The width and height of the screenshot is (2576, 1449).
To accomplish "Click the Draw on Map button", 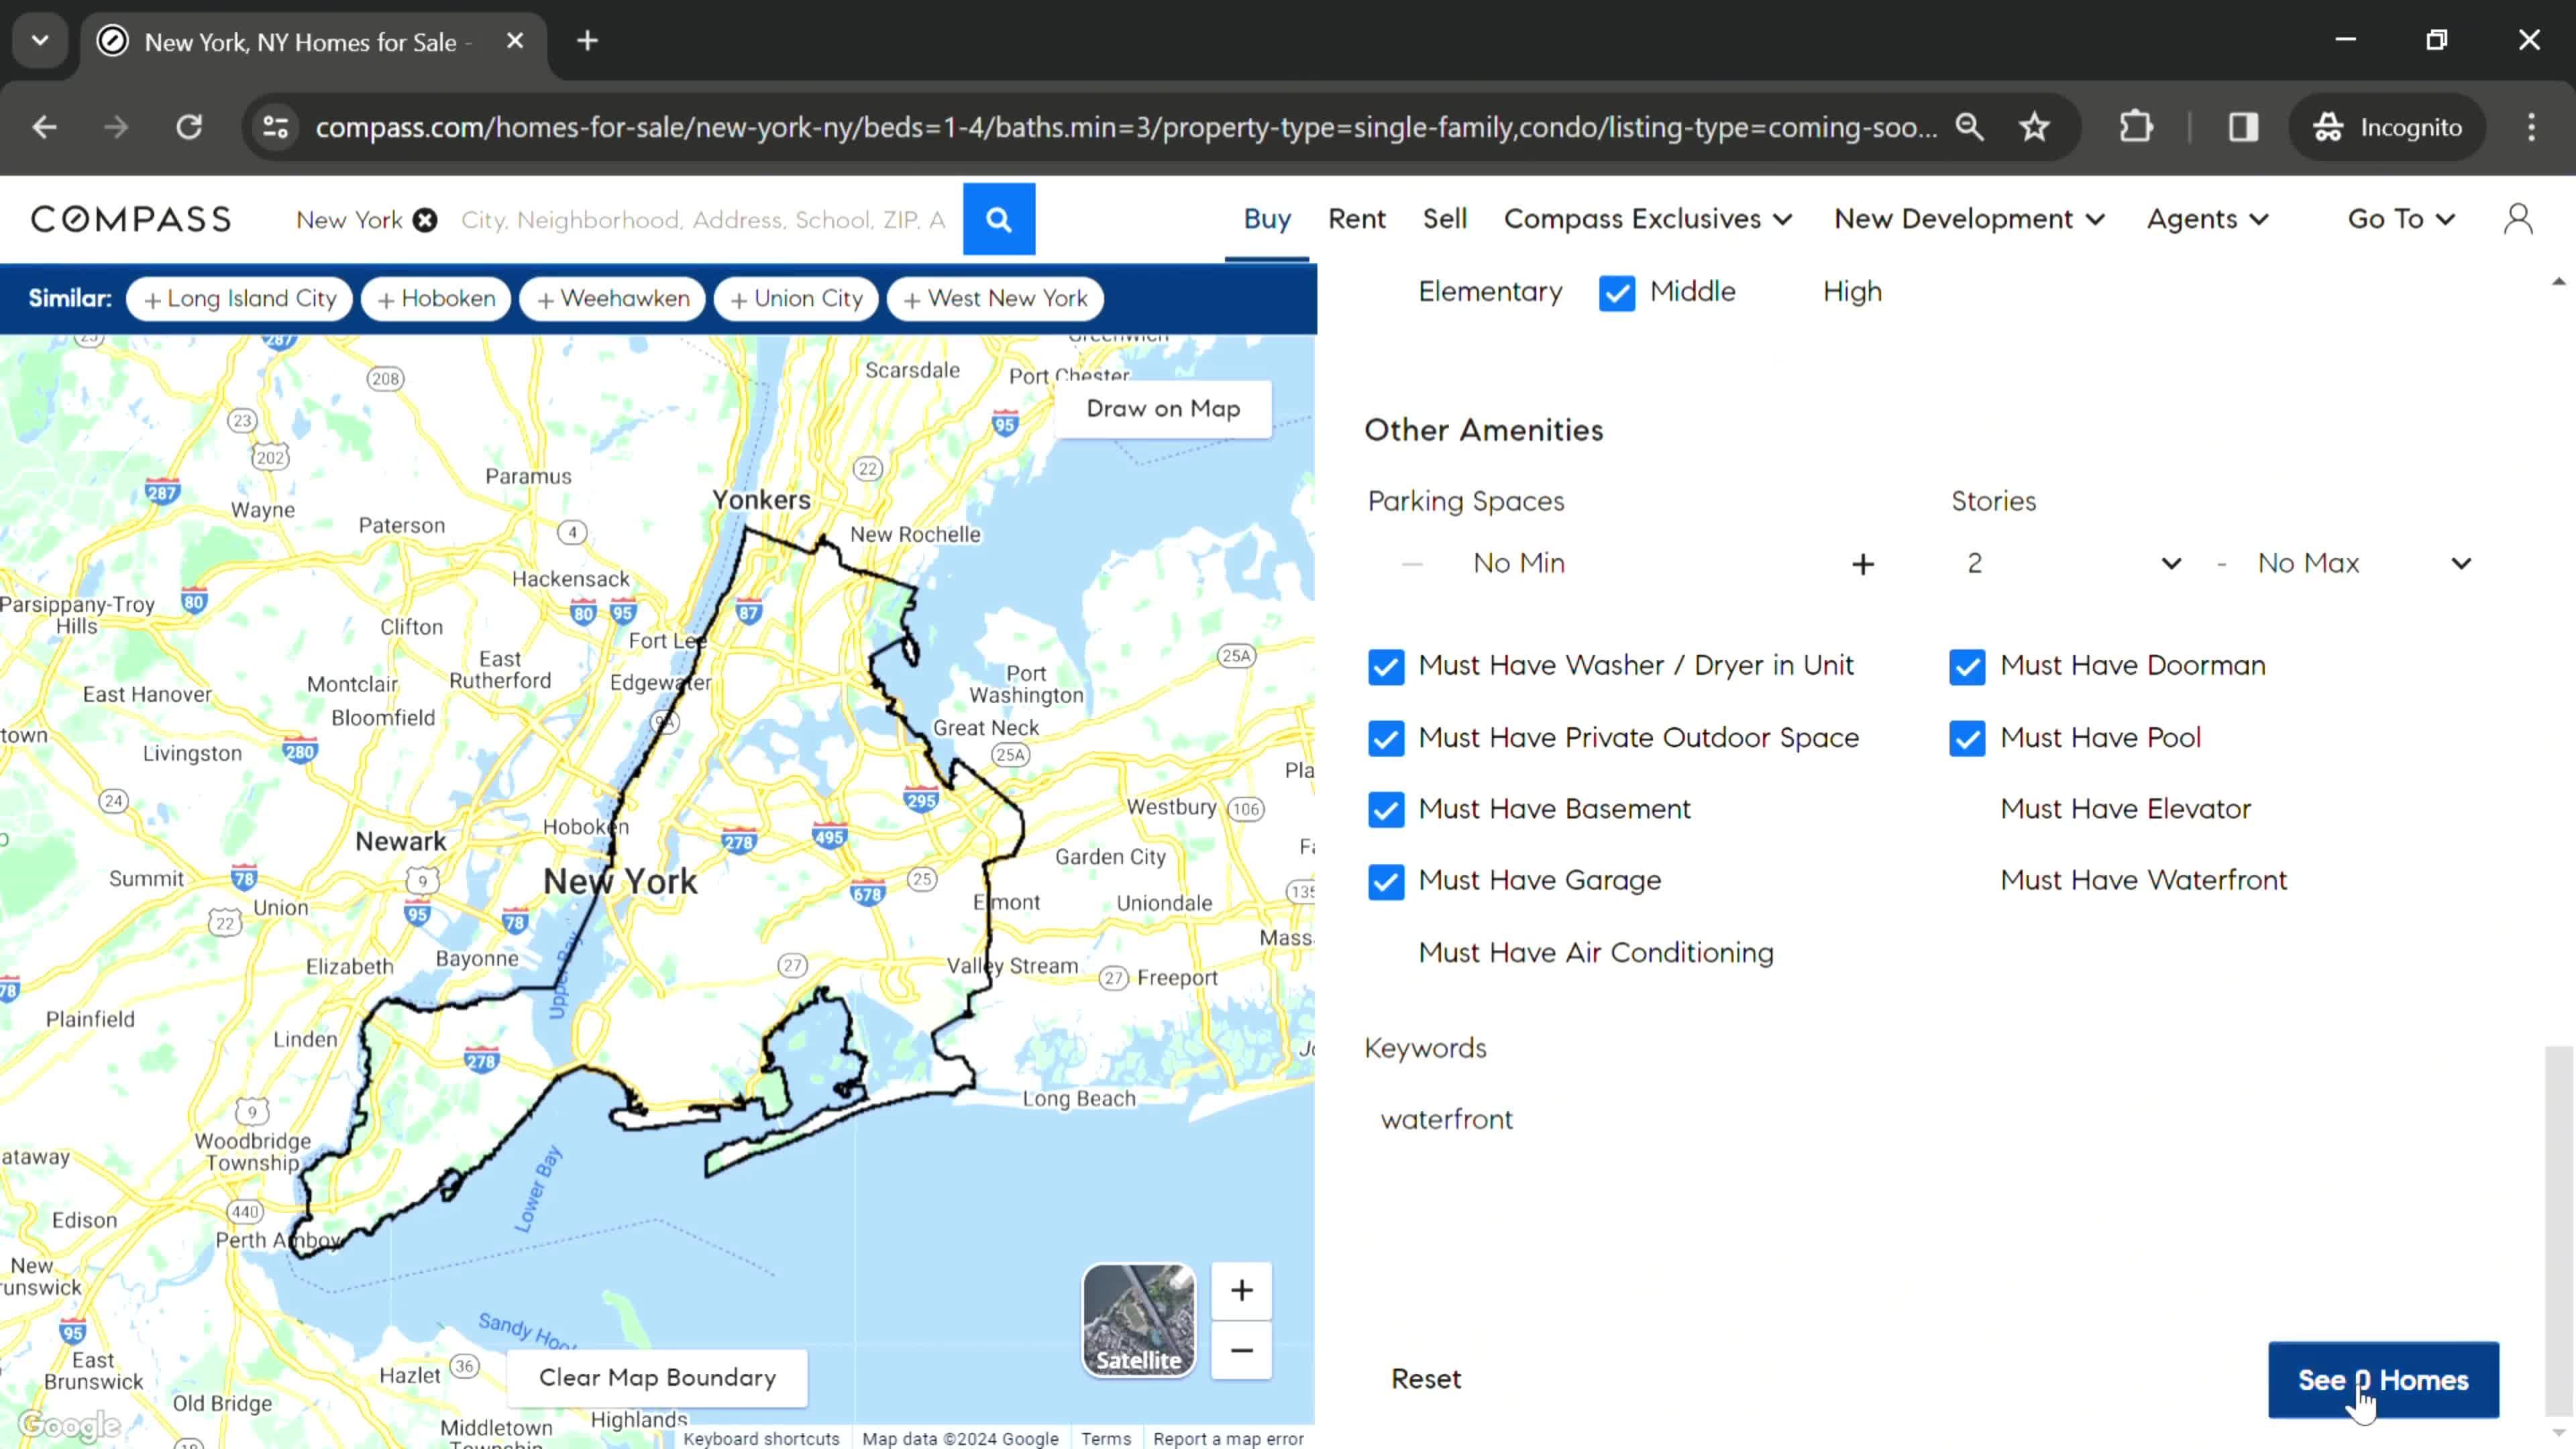I will point(1163,409).
